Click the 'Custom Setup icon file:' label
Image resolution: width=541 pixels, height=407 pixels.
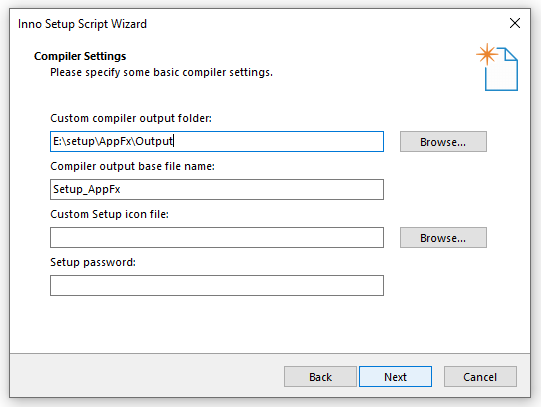pyautogui.click(x=110, y=214)
